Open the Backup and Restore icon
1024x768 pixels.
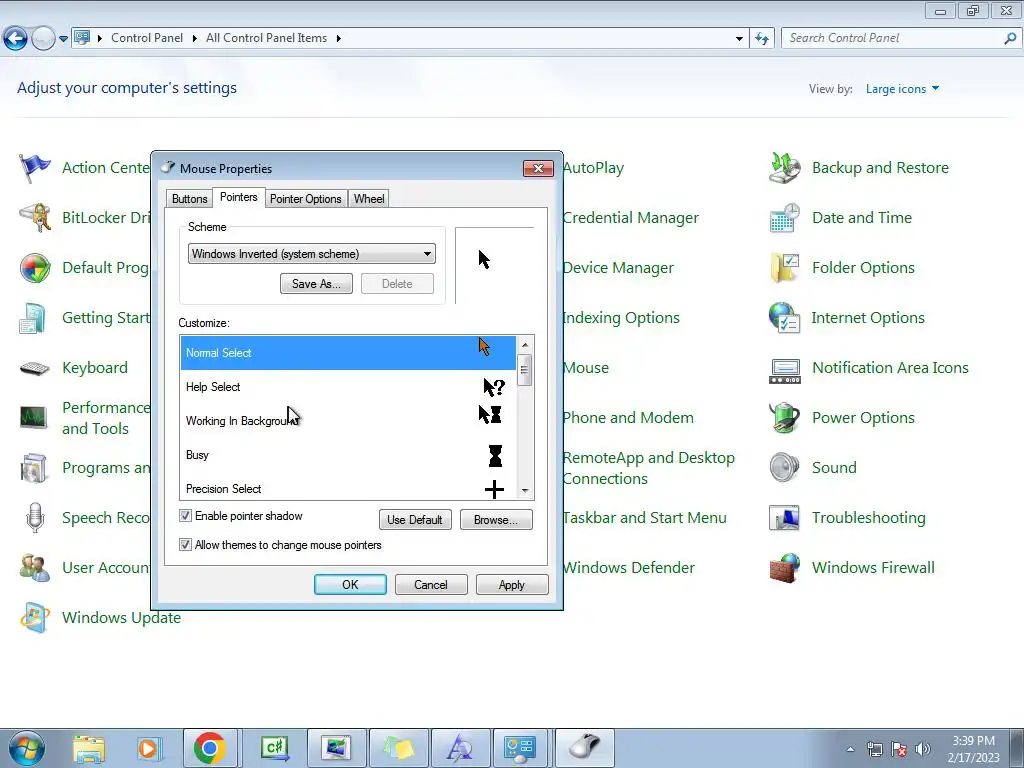pos(784,168)
